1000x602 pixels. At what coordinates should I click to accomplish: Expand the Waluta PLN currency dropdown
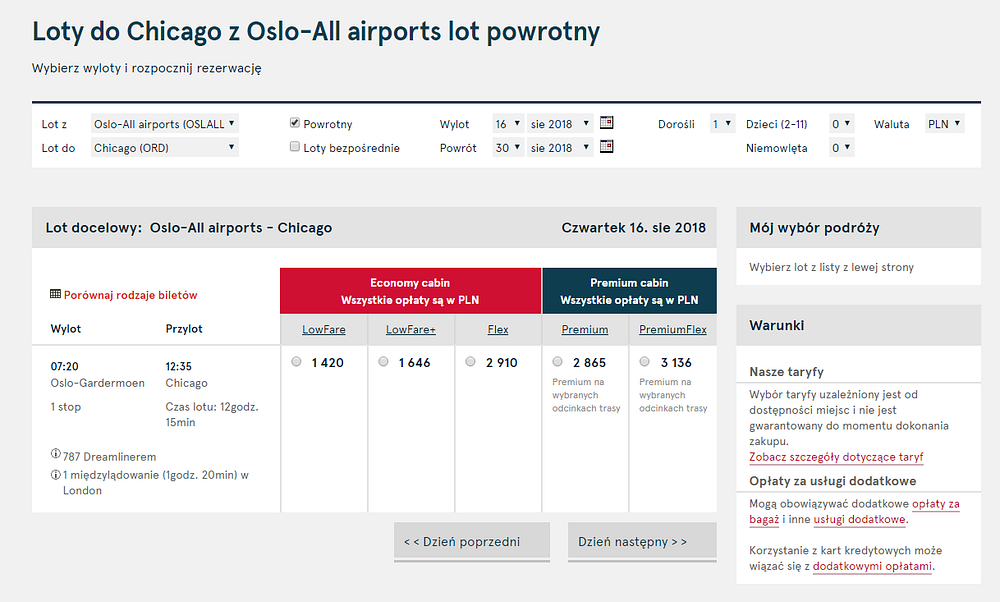coord(945,124)
